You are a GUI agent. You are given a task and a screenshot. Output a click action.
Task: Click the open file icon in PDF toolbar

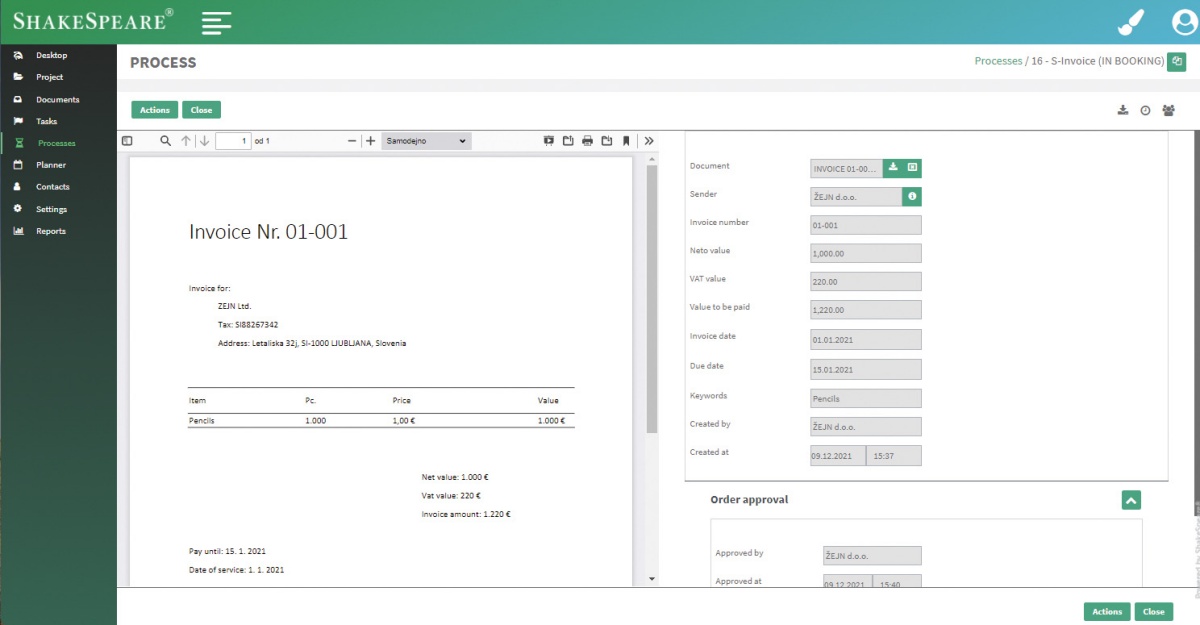(x=568, y=141)
